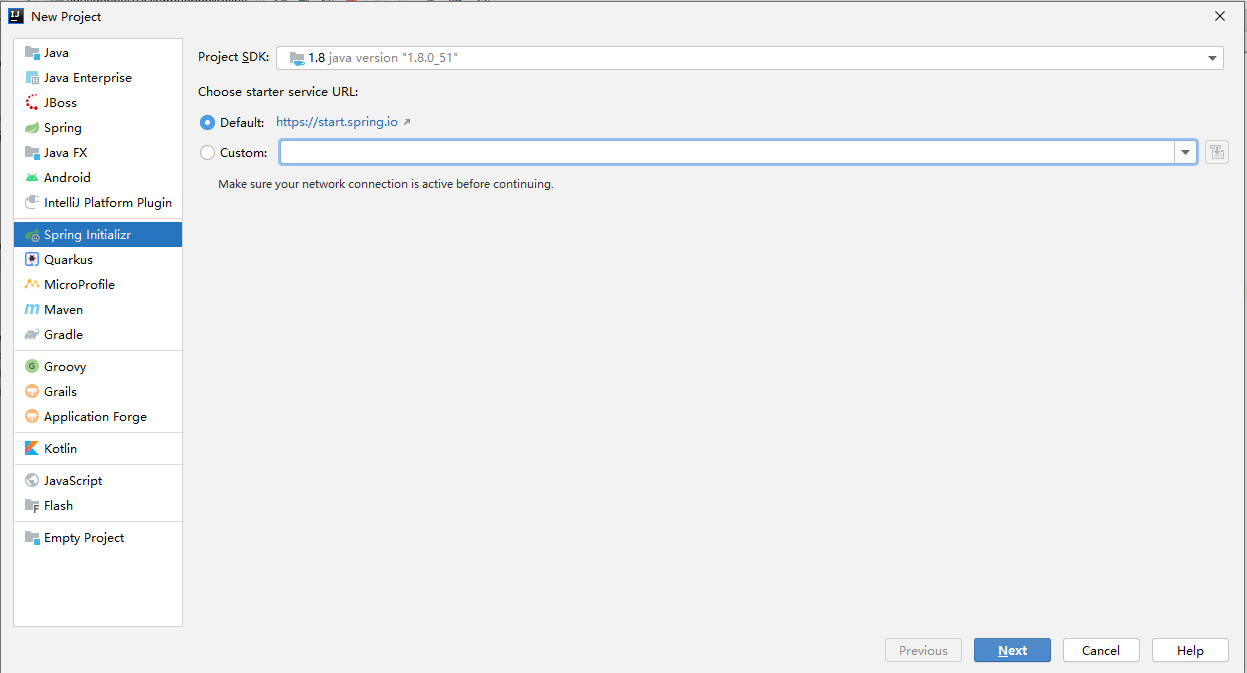
Task: Click the Application Forge icon
Action: [x=32, y=417]
